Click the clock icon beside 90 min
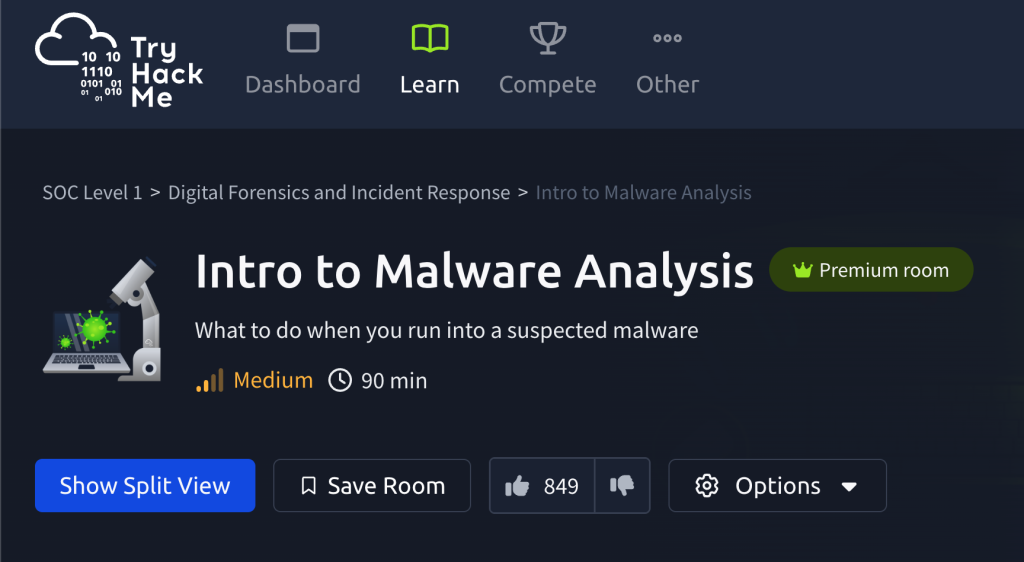This screenshot has width=1024, height=562. pyautogui.click(x=340, y=380)
